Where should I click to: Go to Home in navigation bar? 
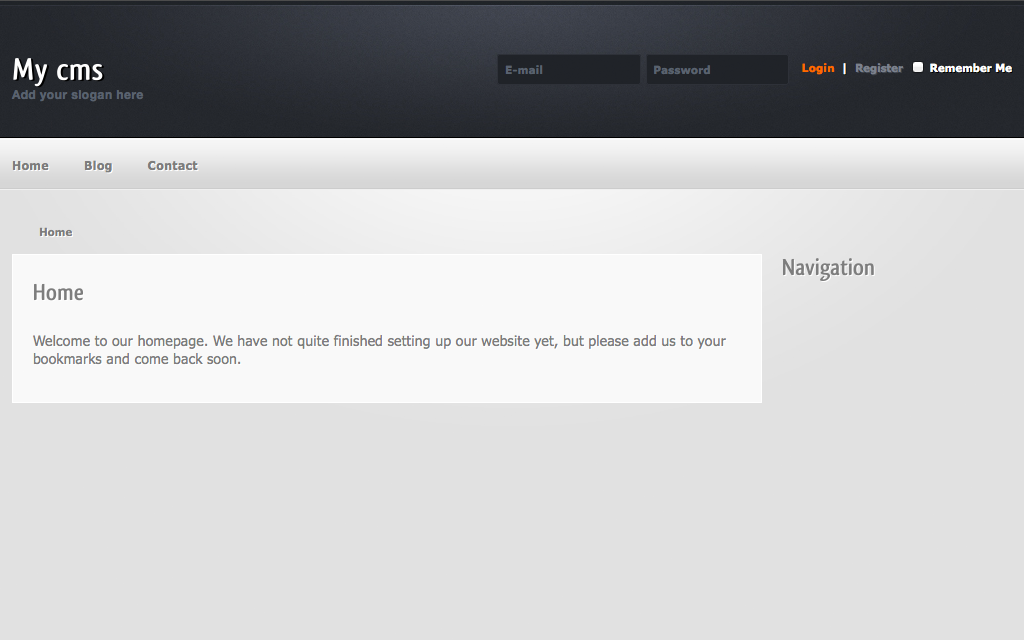click(x=30, y=166)
